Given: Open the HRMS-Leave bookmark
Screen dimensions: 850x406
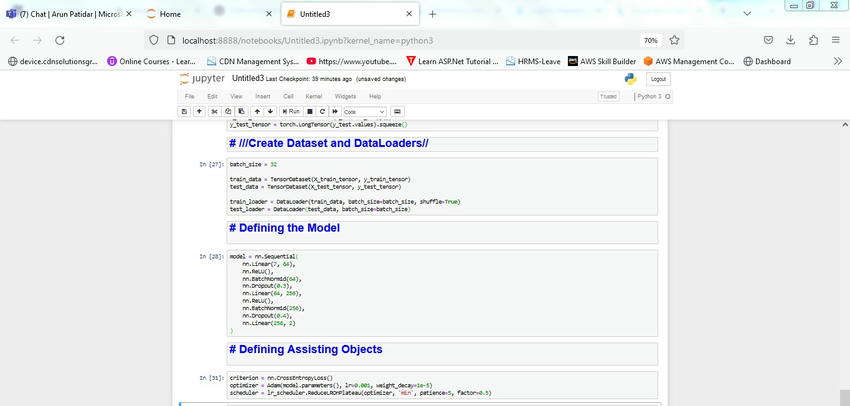Looking at the screenshot, I should pos(533,61).
